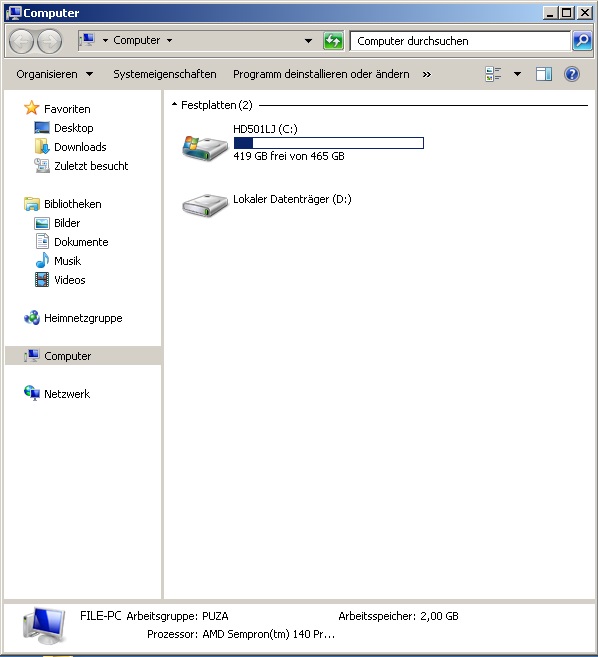Viewport: 598px width, 657px height.
Task: Click the Arbeitsgruppe: PUZA text
Action: click(x=177, y=616)
